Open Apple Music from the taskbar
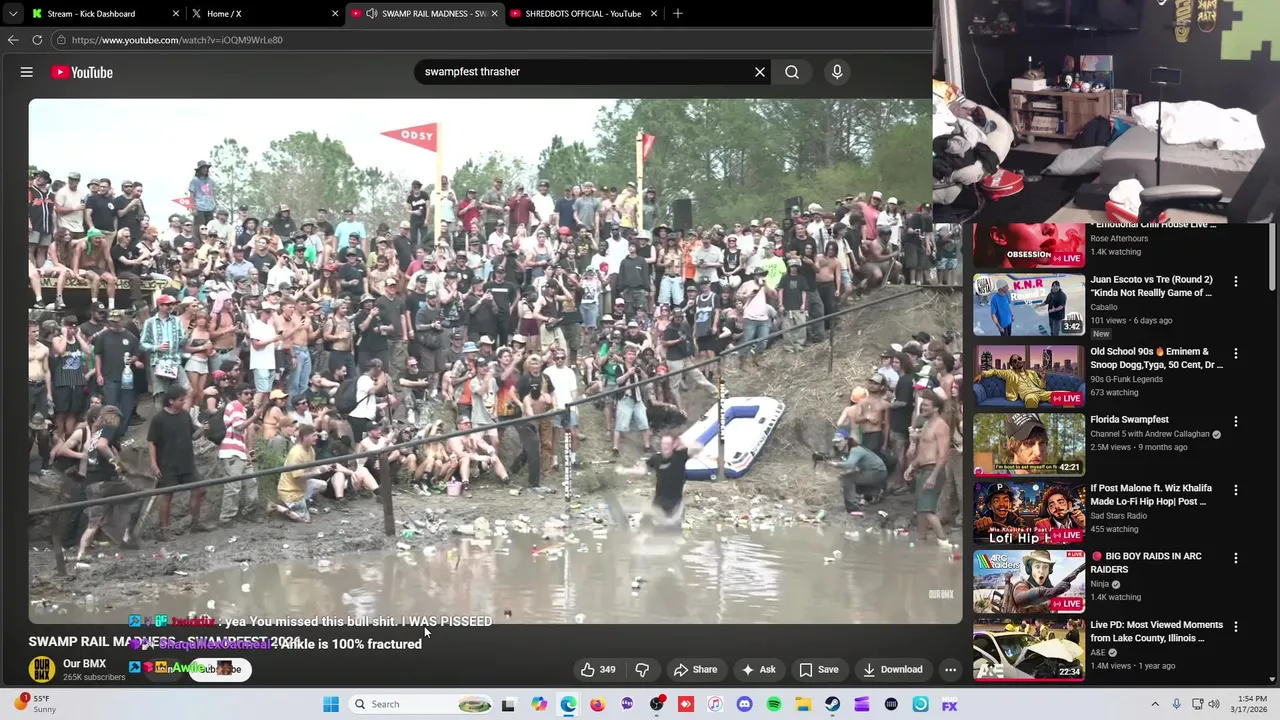 point(715,704)
